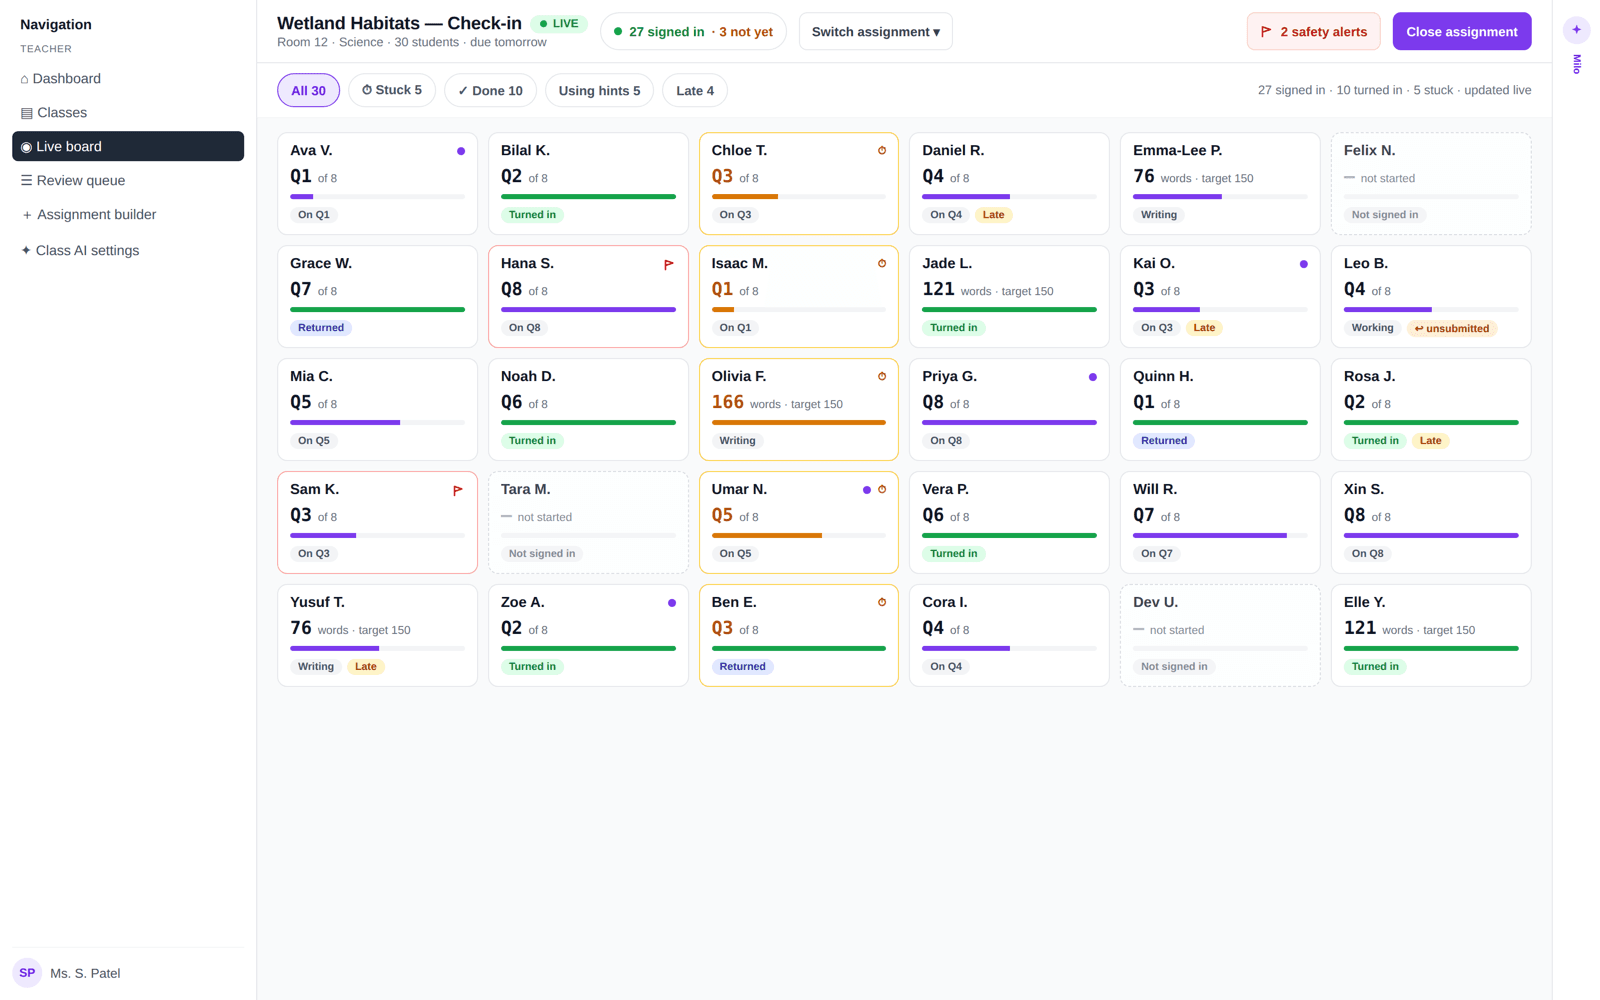The width and height of the screenshot is (1600, 1000).
Task: Click Not signed in tag on Dev U.
Action: point(1174,667)
